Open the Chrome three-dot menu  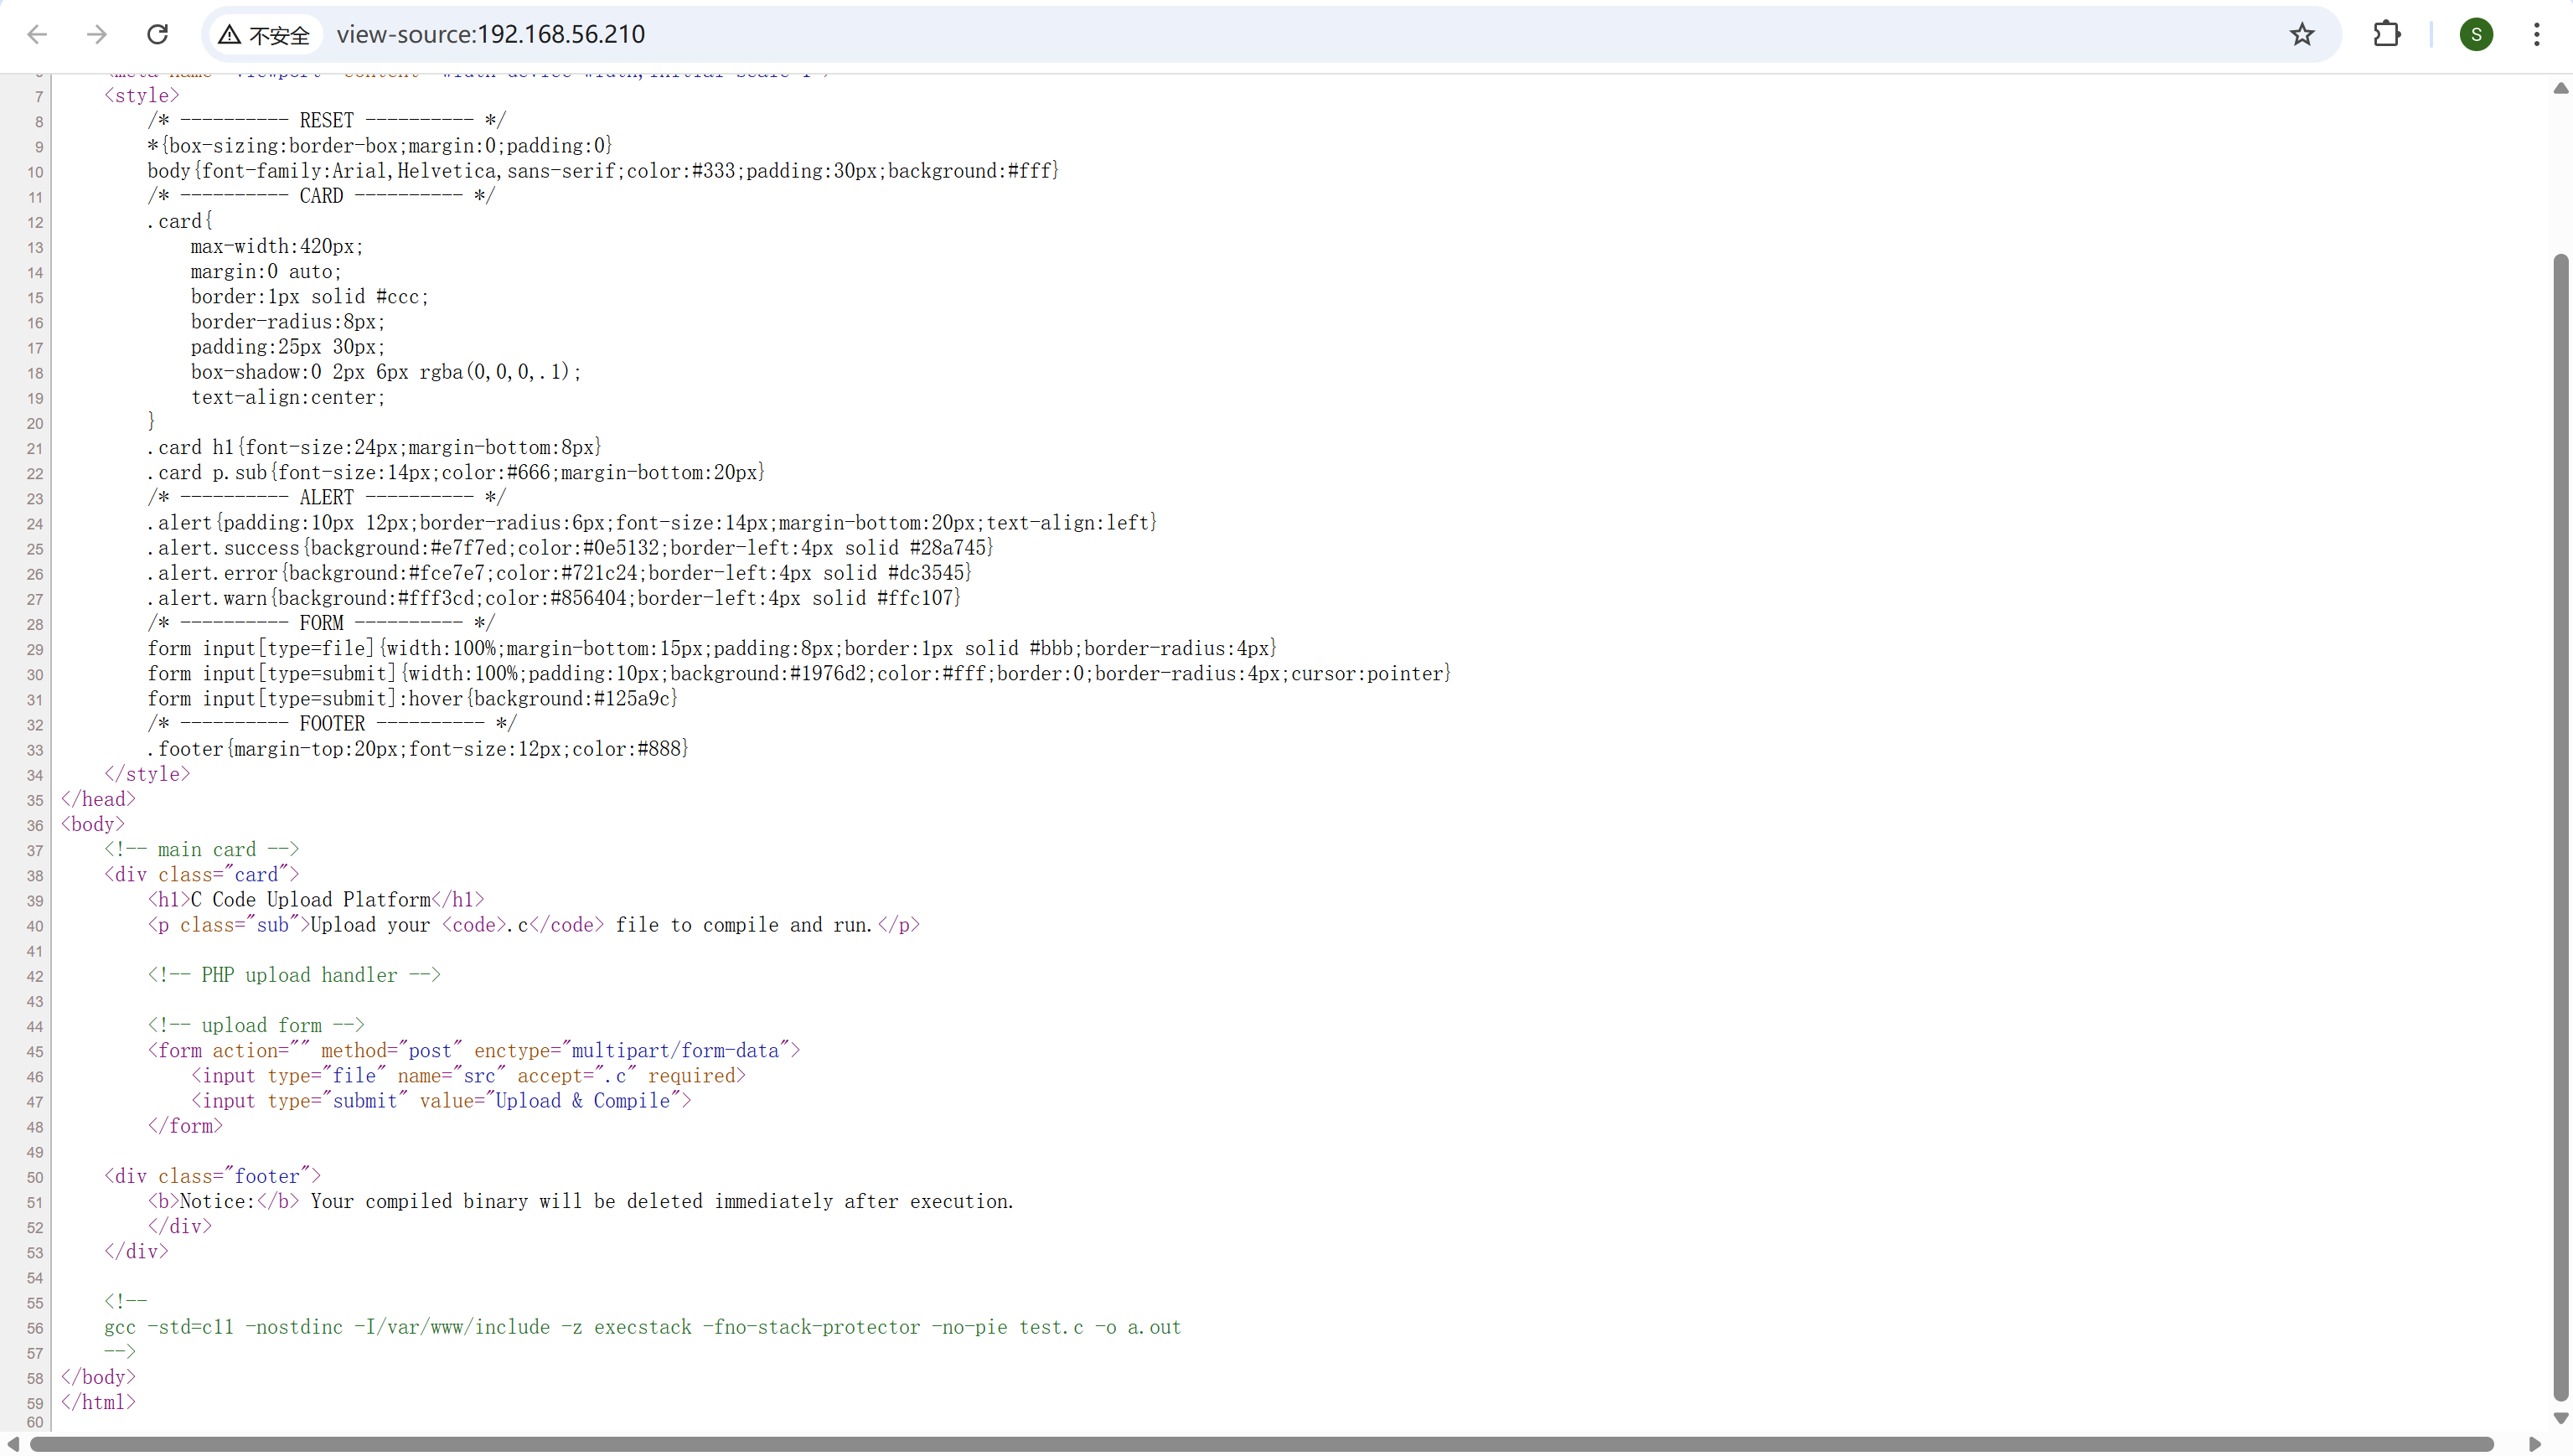coord(2536,35)
